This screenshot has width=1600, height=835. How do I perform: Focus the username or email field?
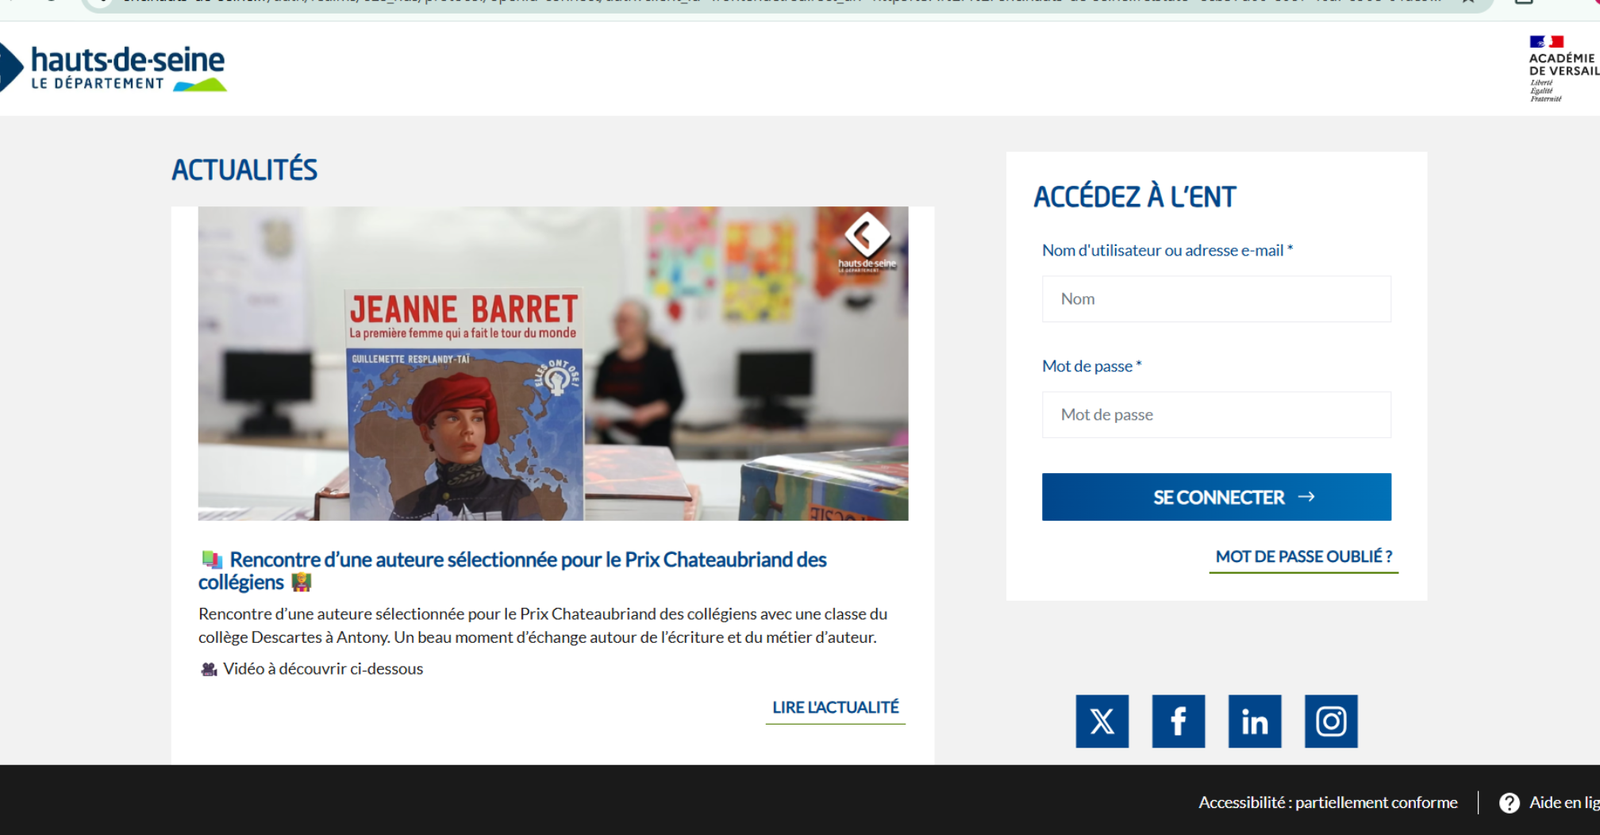[x=1216, y=299]
